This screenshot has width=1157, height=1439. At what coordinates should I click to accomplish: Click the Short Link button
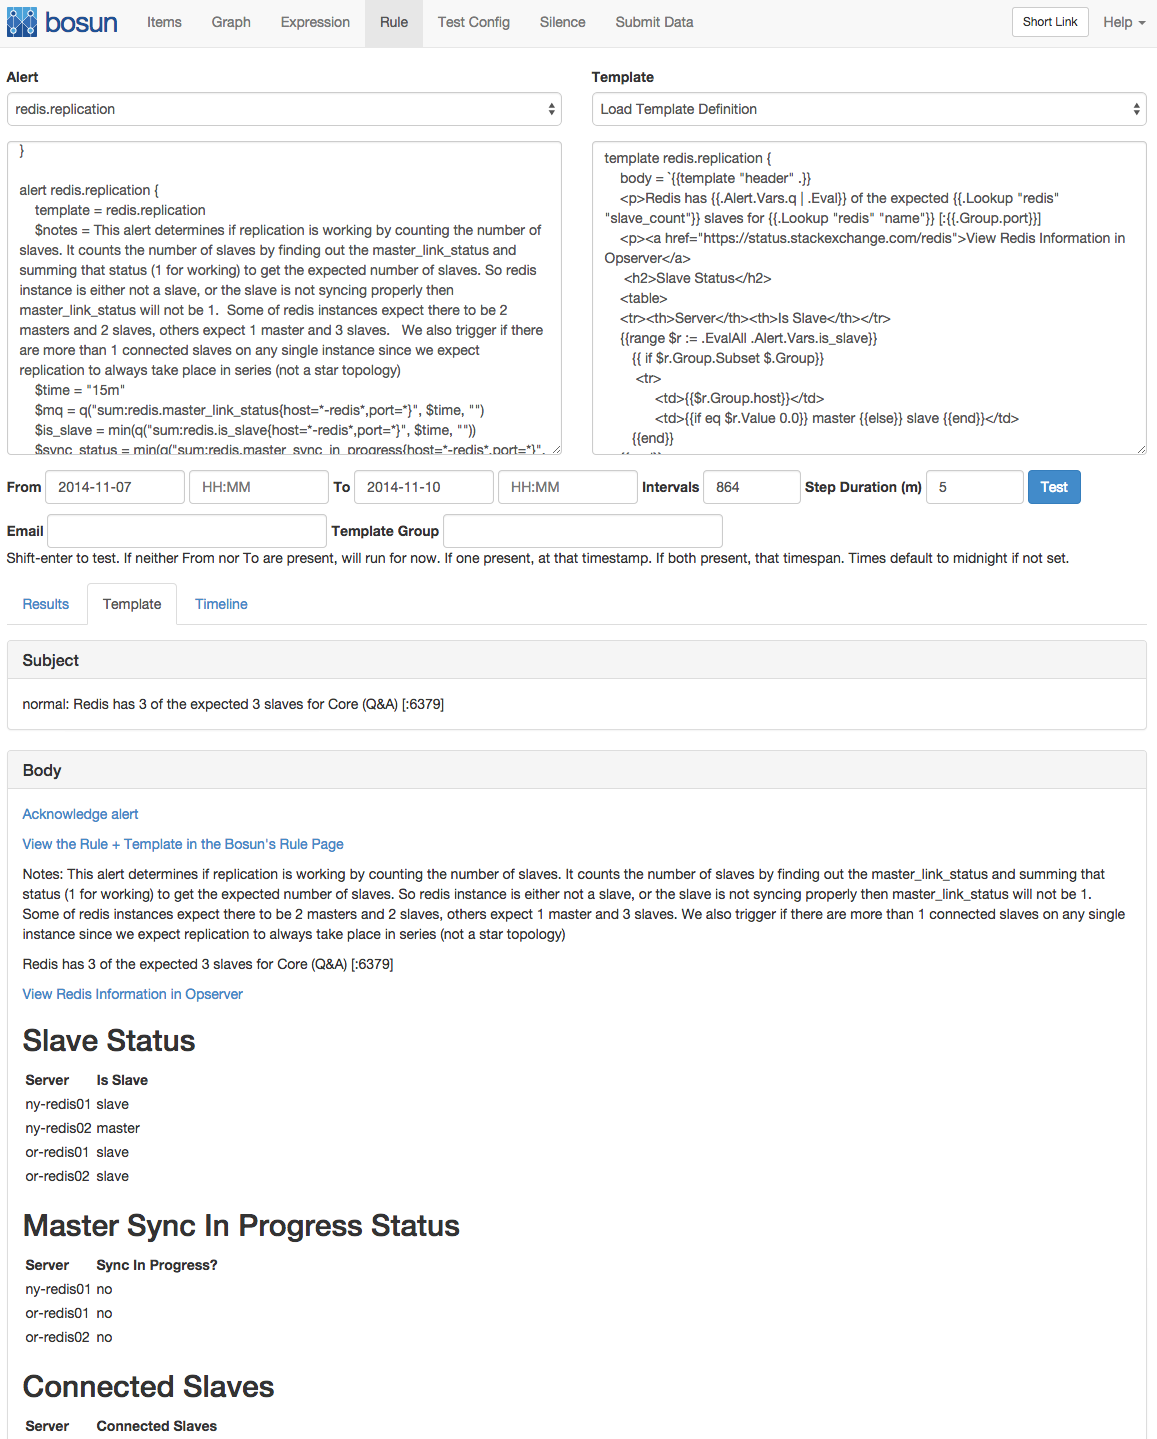click(x=1050, y=22)
